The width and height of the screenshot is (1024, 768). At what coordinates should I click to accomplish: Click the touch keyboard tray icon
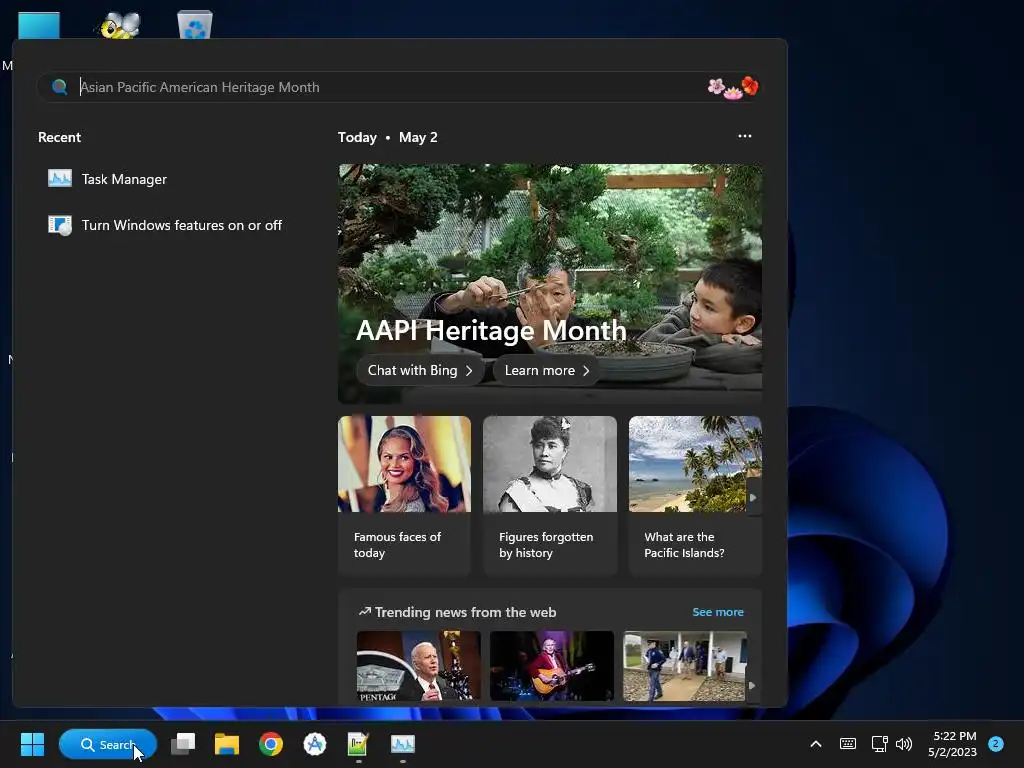pos(848,744)
